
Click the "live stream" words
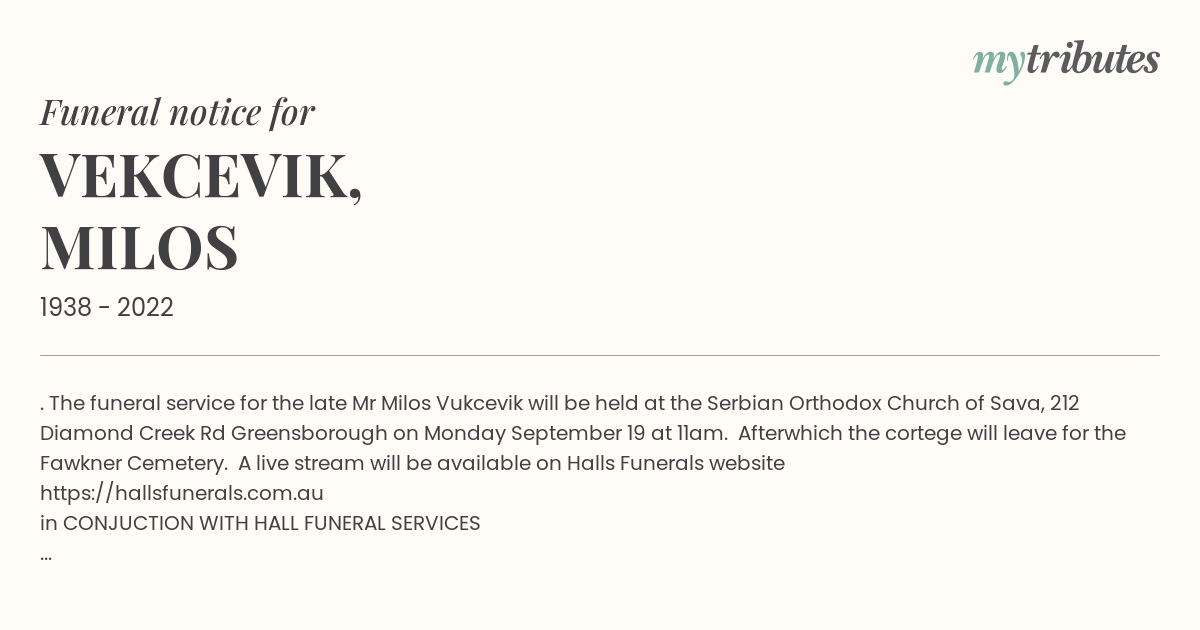coord(304,463)
